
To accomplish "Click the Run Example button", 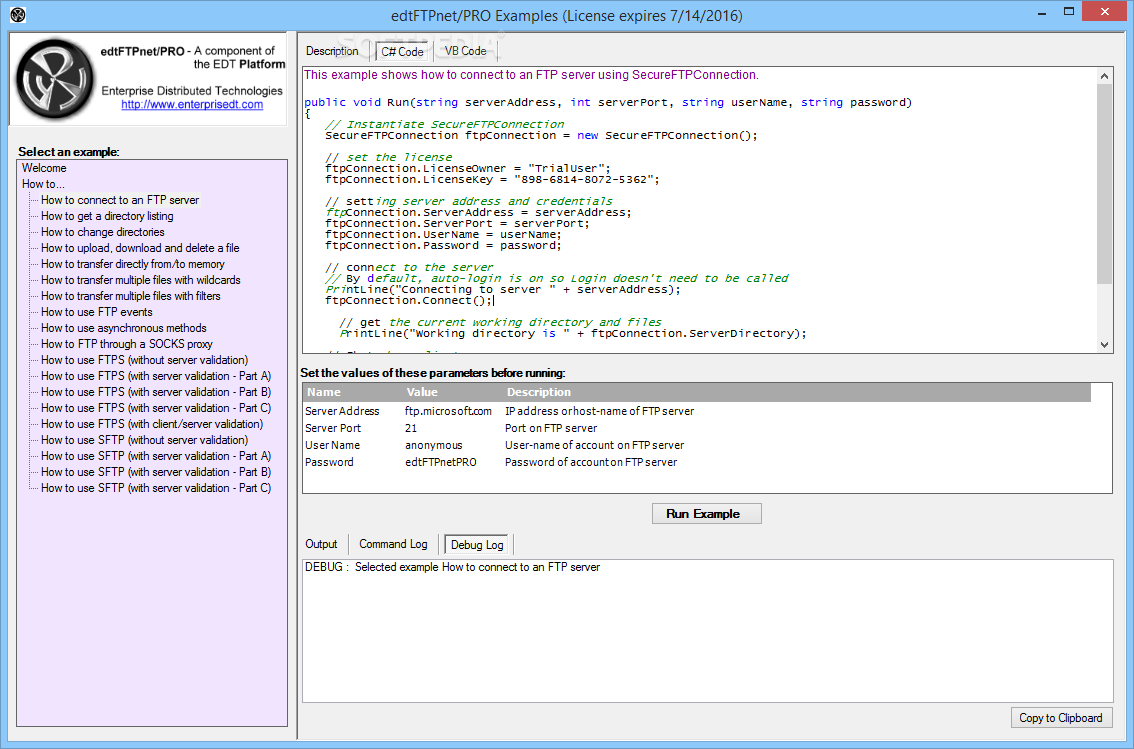I will tap(706, 514).
